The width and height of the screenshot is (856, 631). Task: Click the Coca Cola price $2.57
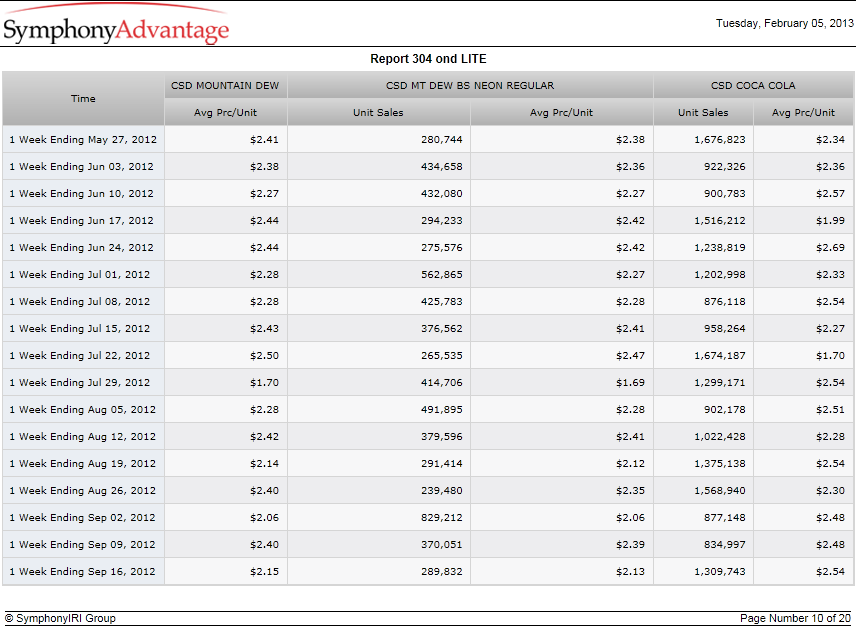(830, 193)
